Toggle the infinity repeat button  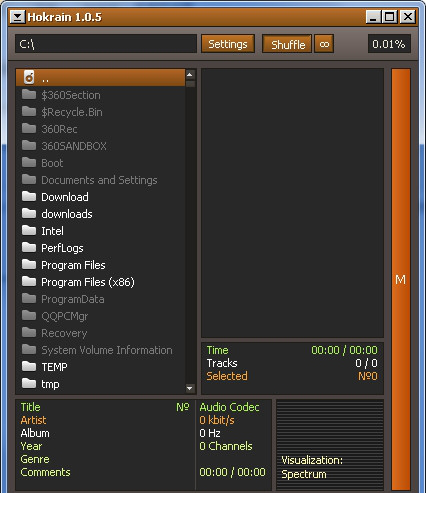tap(324, 44)
